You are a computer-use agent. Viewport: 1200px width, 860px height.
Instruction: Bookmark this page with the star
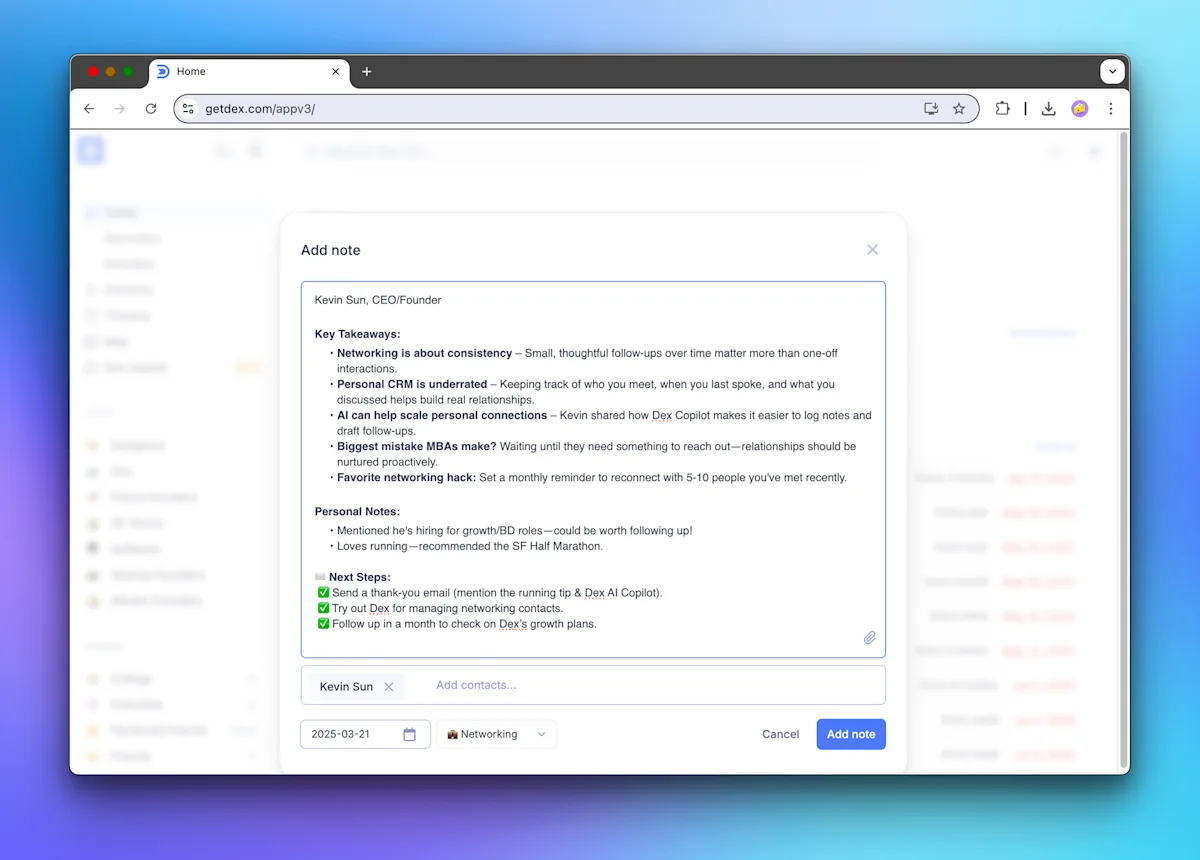(959, 109)
